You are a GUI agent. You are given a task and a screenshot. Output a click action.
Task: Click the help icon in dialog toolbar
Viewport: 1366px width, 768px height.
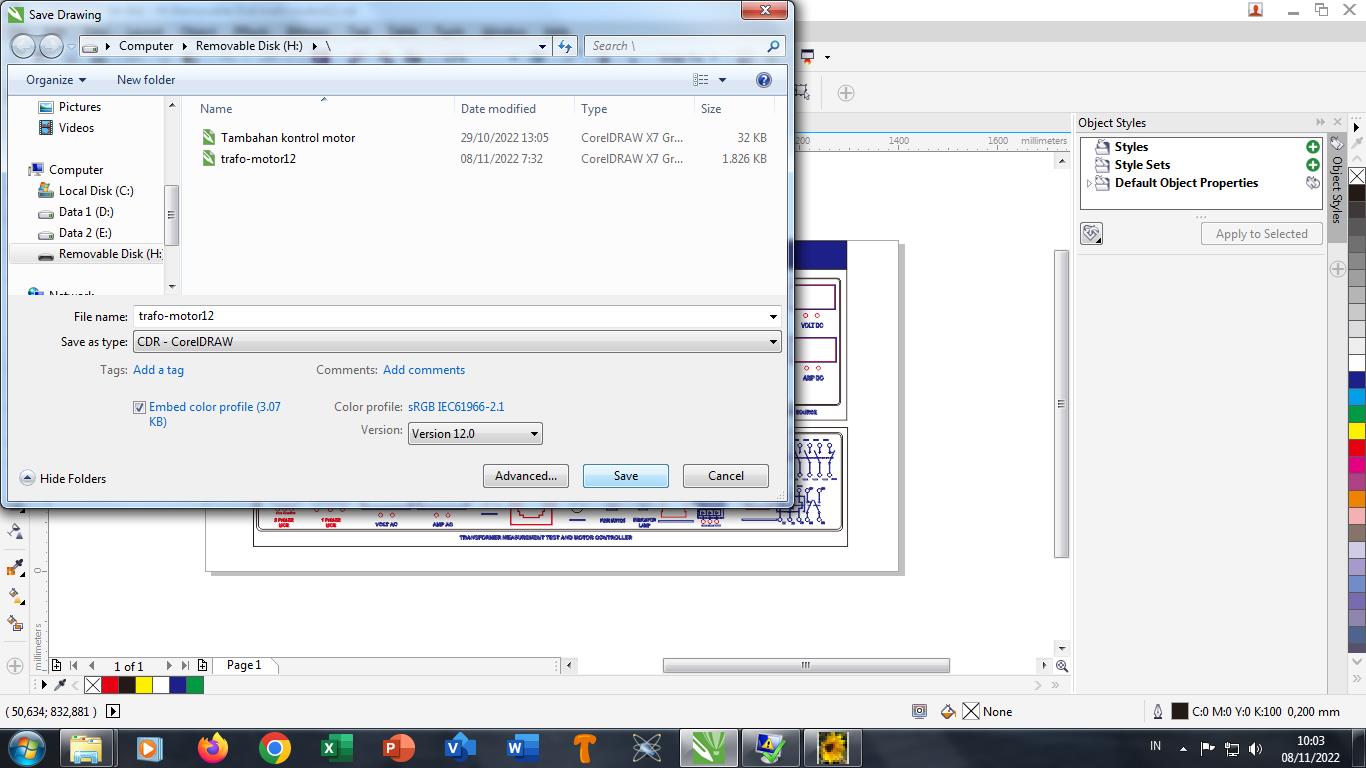[x=764, y=80]
